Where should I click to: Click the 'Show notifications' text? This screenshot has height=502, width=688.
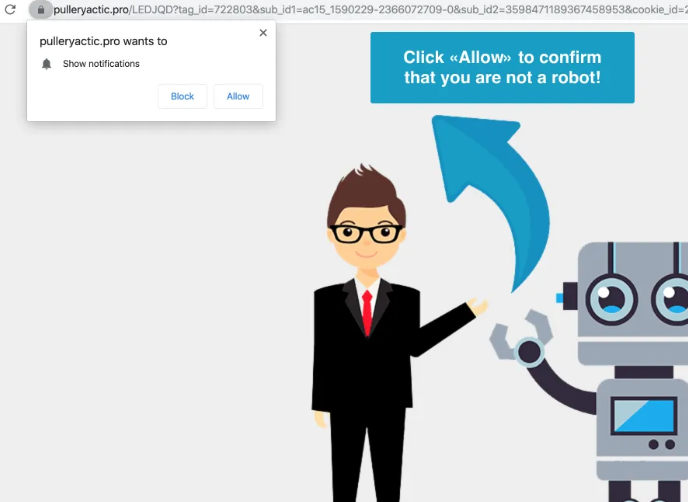click(x=101, y=64)
